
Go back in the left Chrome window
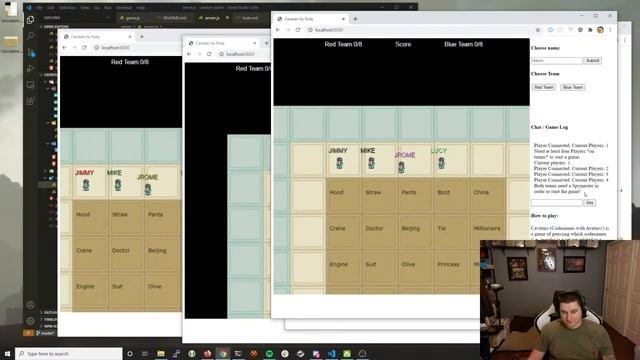tap(64, 47)
